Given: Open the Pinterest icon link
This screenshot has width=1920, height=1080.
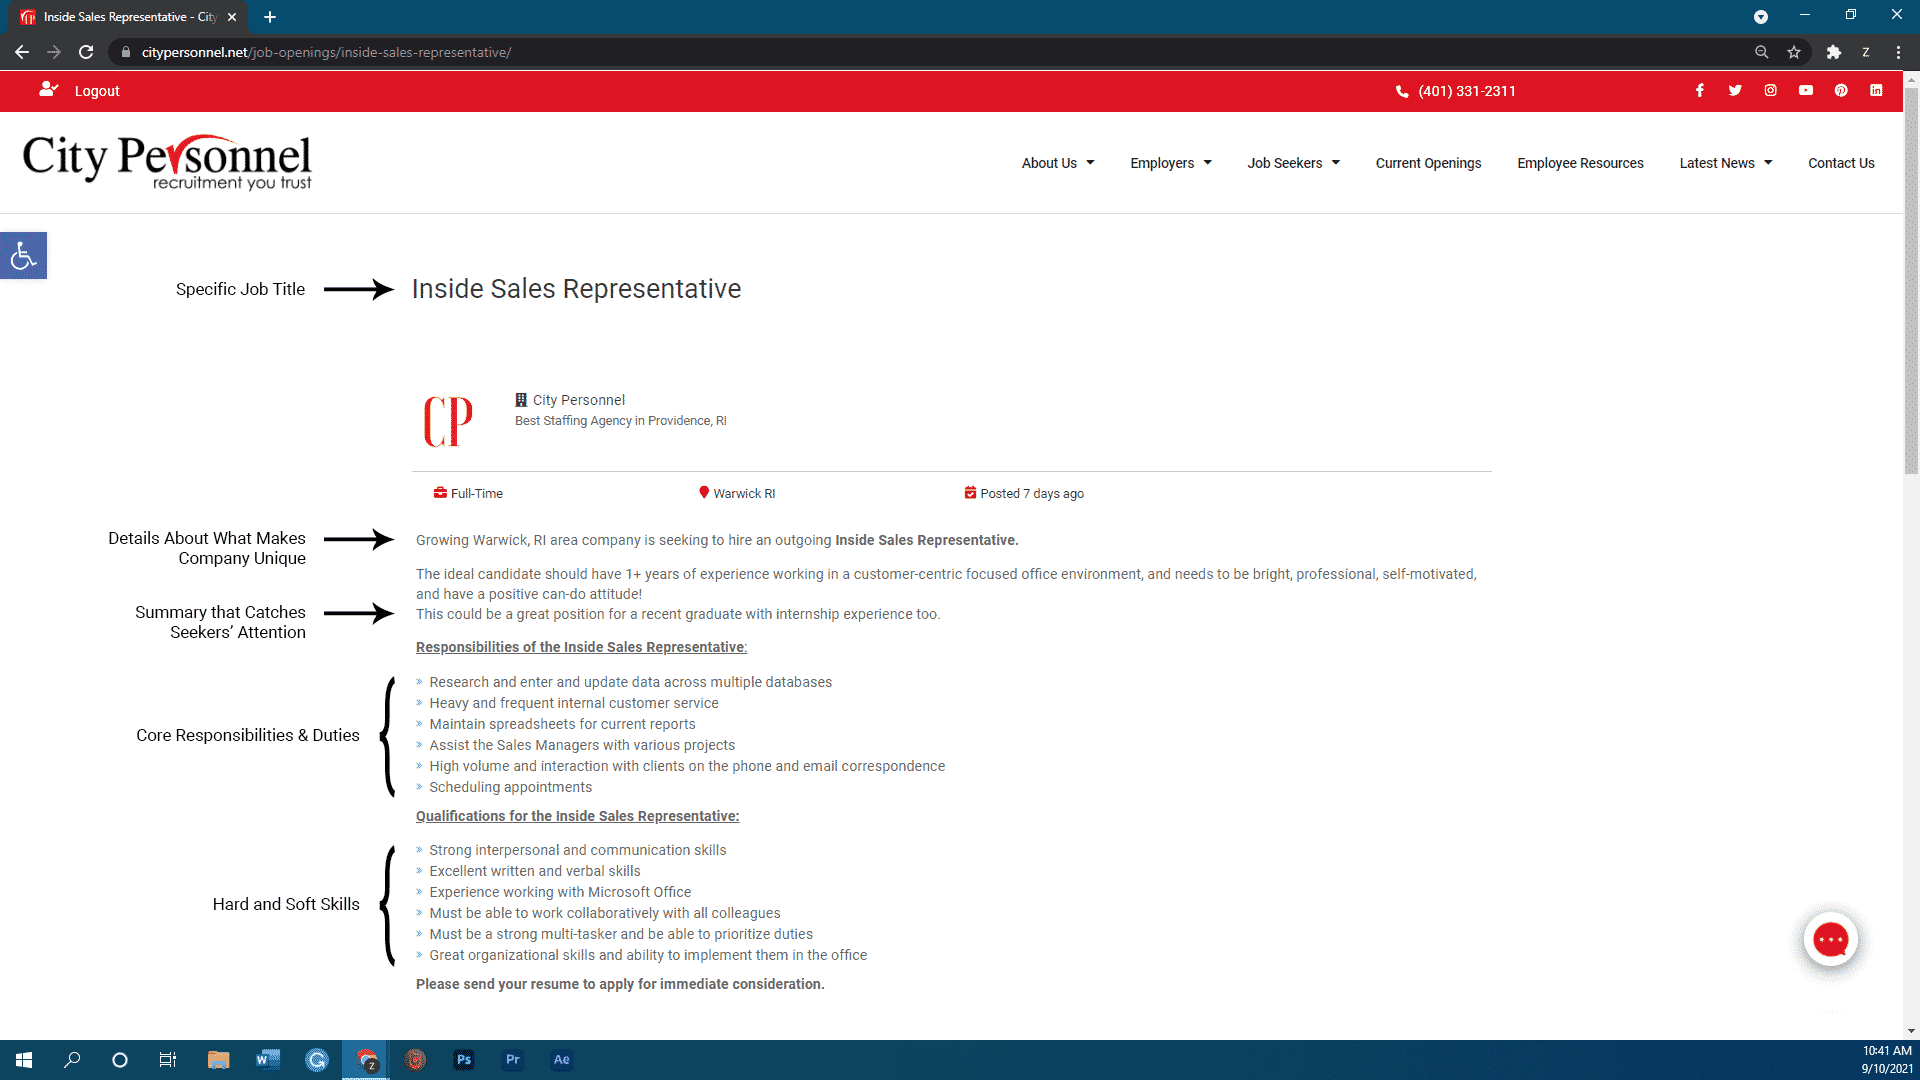Looking at the screenshot, I should [1841, 90].
